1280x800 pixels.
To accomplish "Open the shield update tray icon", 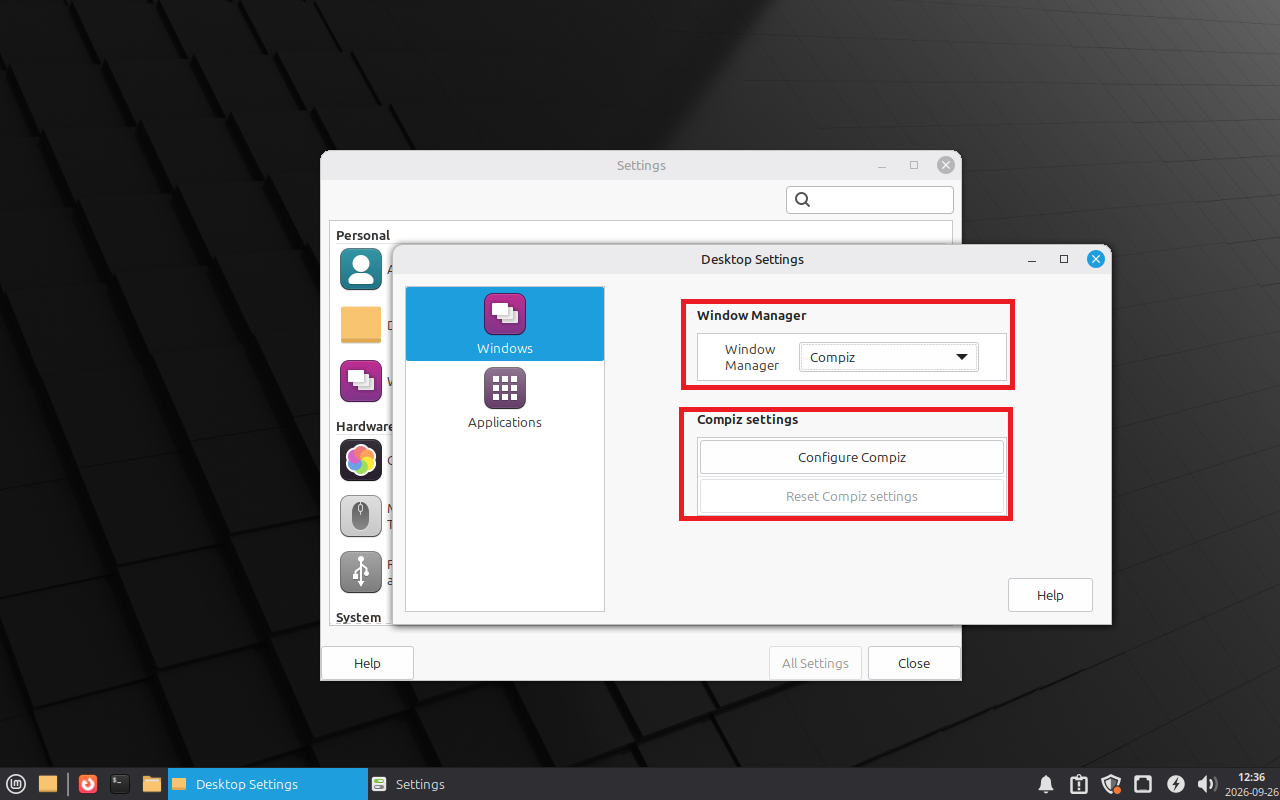I will tap(1111, 784).
